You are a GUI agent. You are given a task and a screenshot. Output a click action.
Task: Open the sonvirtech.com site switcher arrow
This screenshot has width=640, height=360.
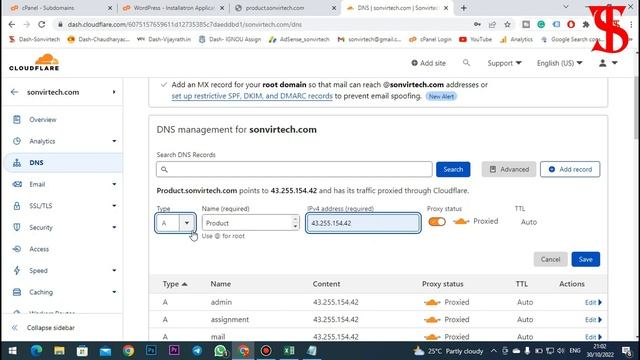tap(114, 92)
